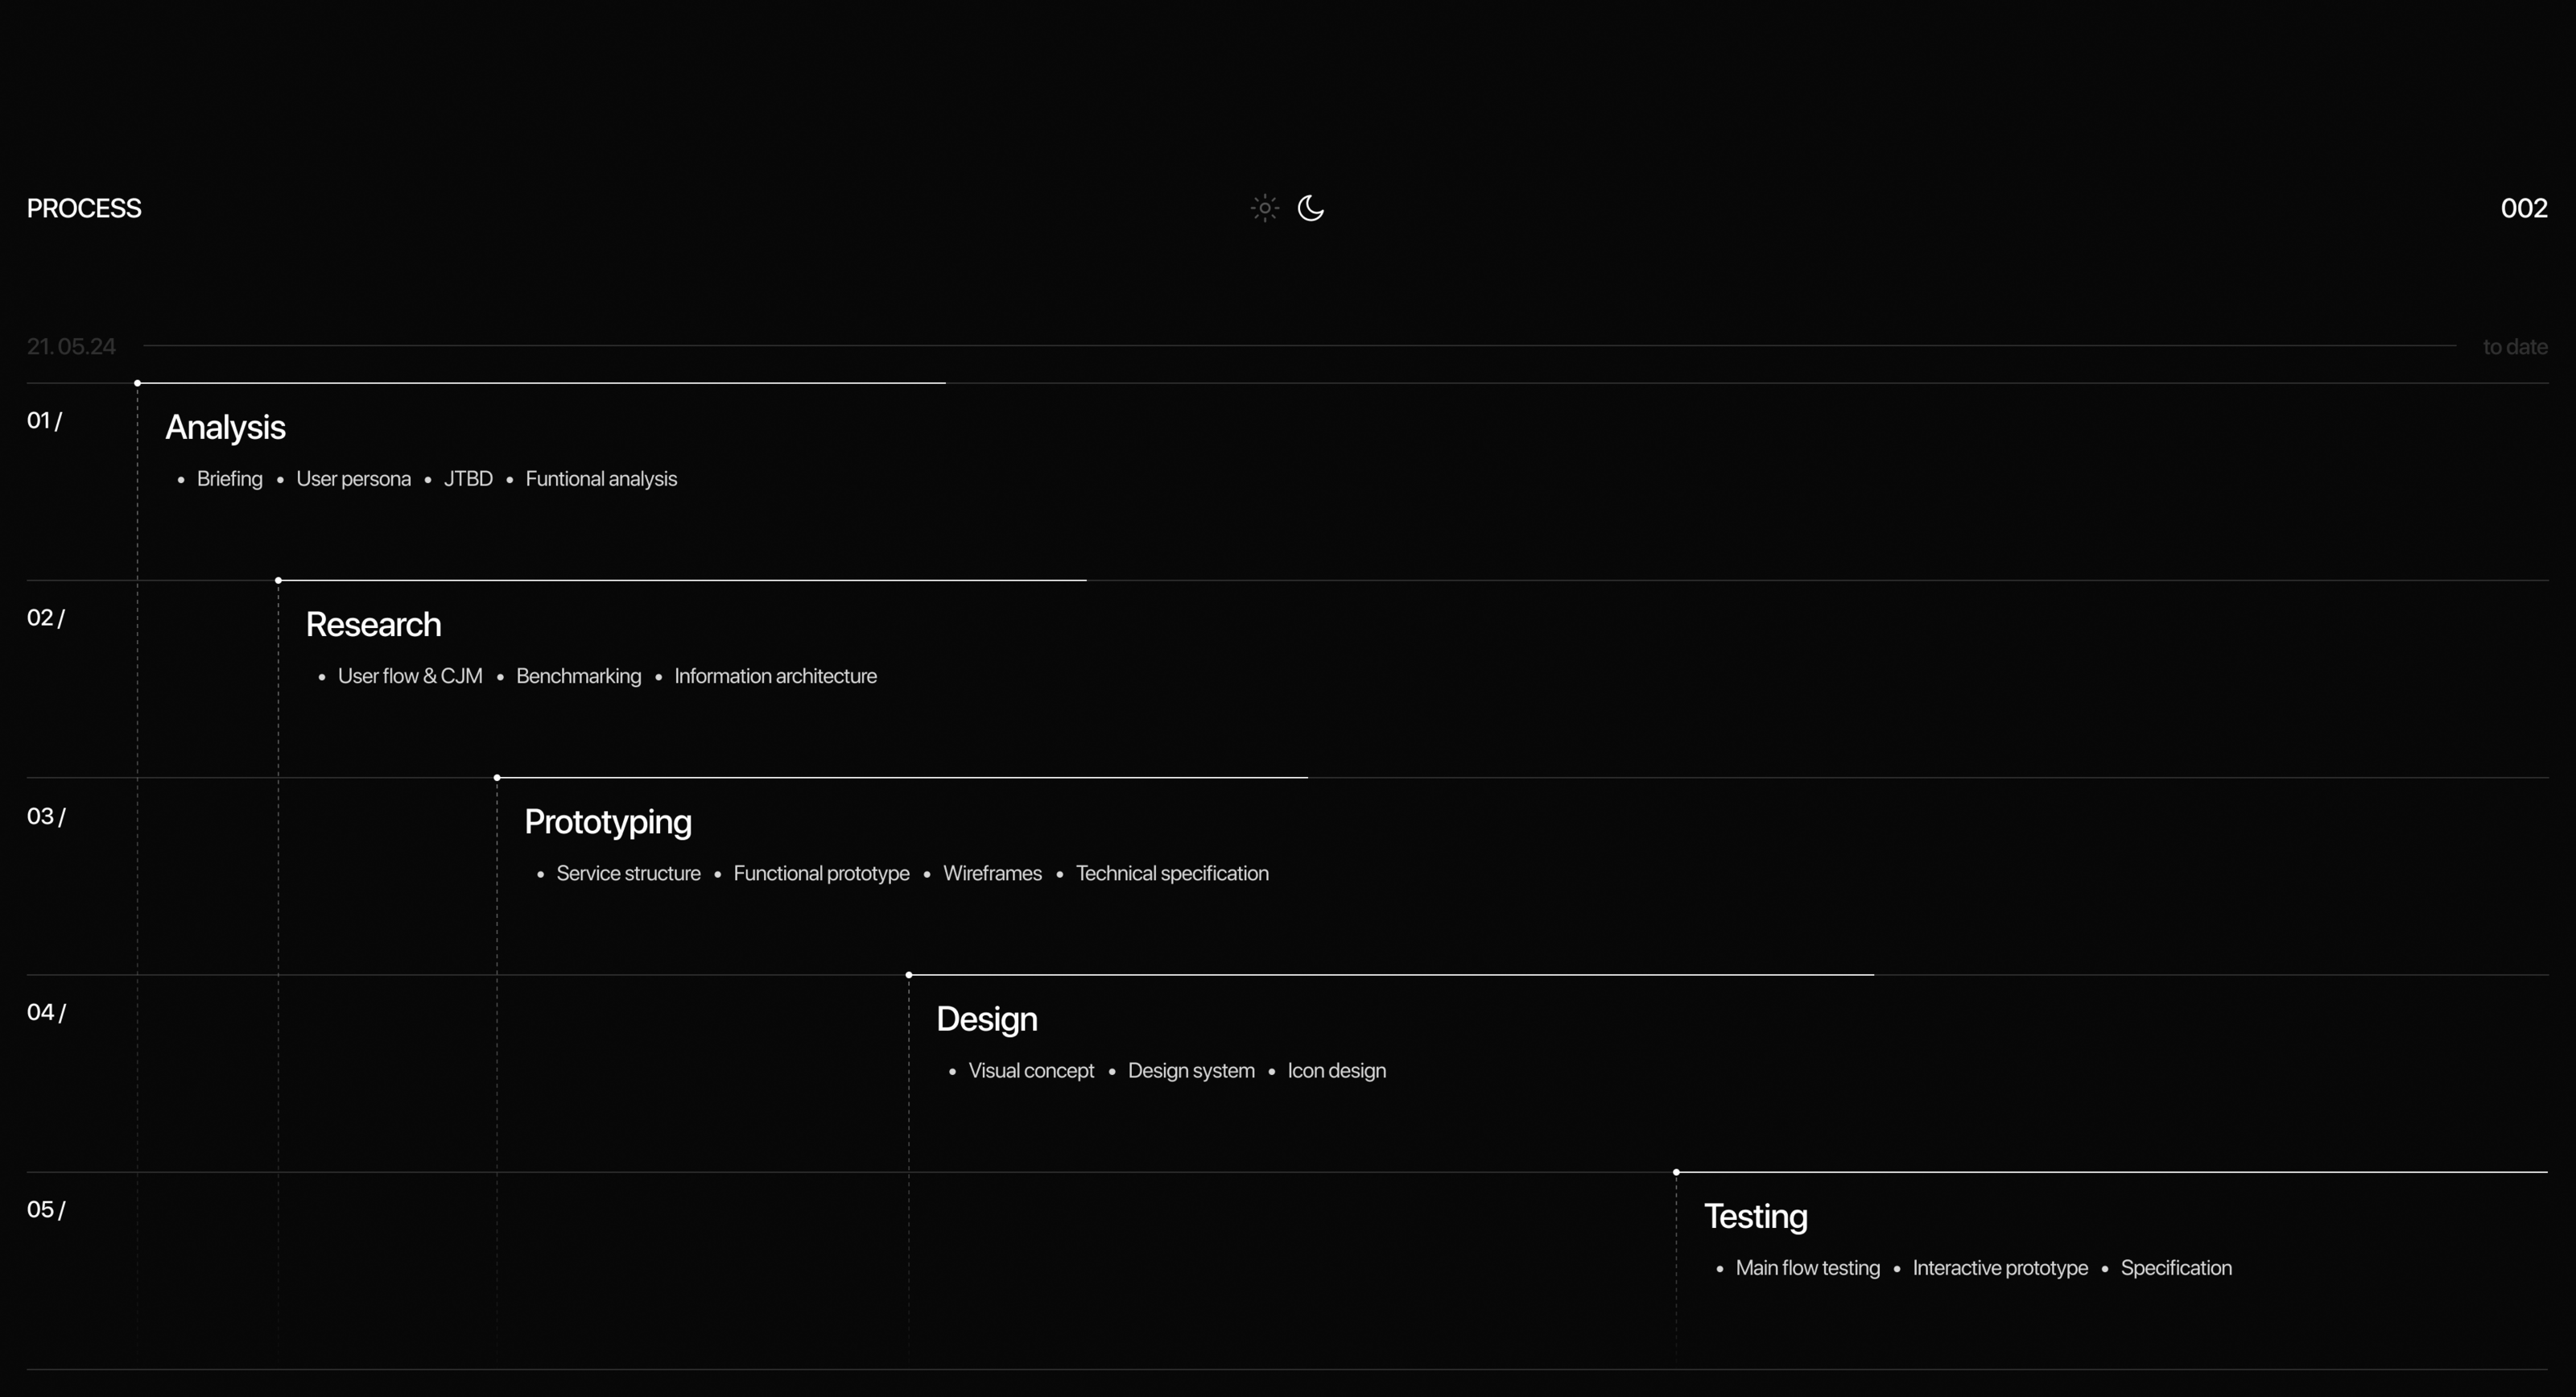Select the Research stage title
The height and width of the screenshot is (1397, 2576).
coord(373,624)
